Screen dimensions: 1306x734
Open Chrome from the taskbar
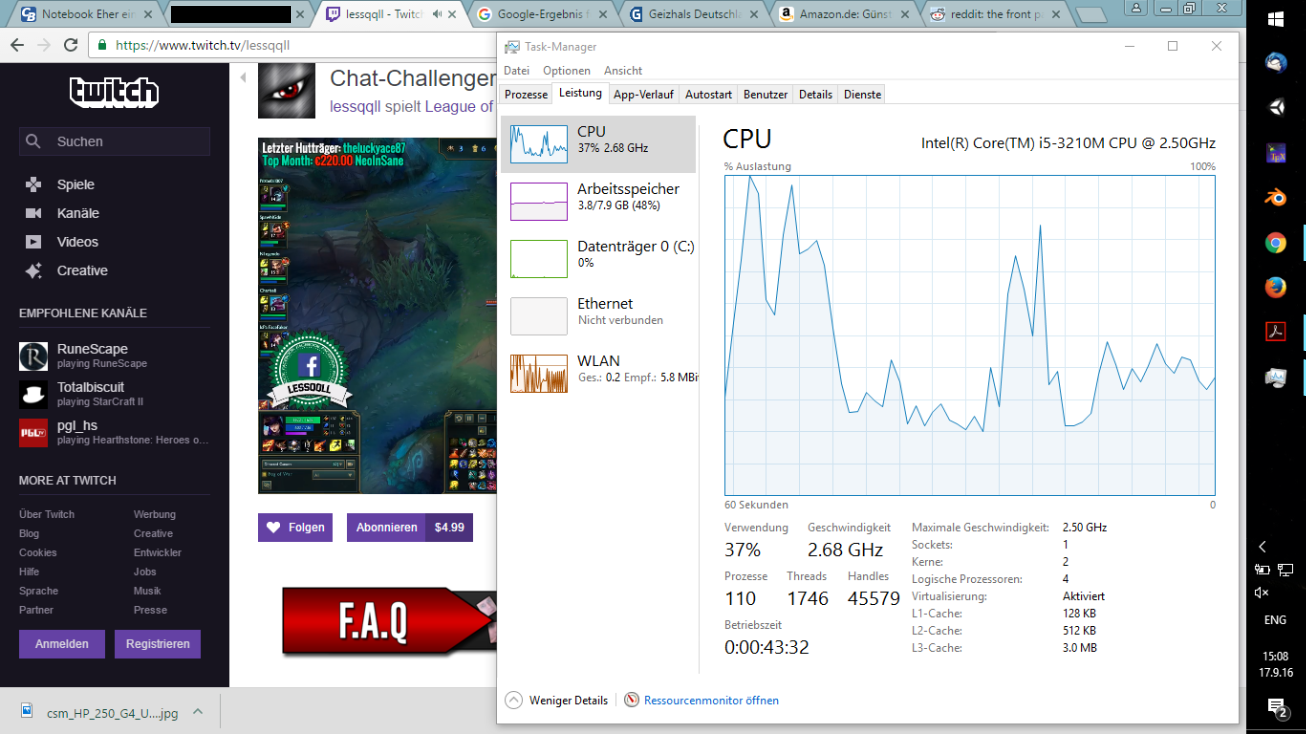click(x=1275, y=242)
